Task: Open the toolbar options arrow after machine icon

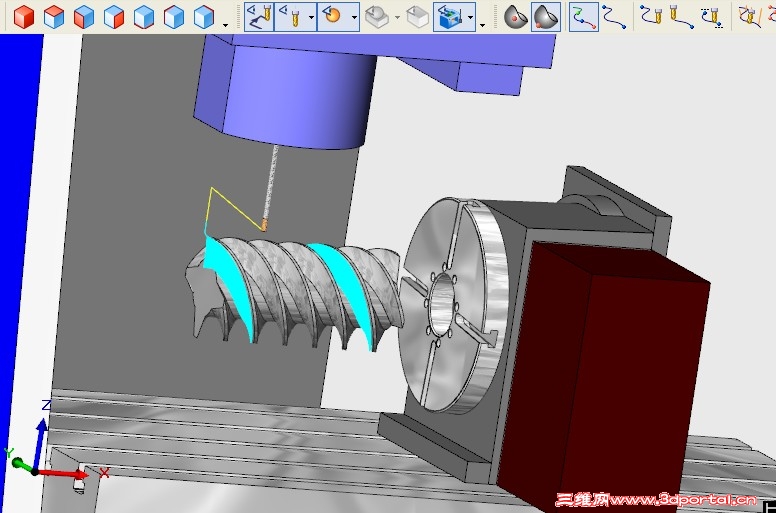Action: pyautogui.click(x=483, y=25)
